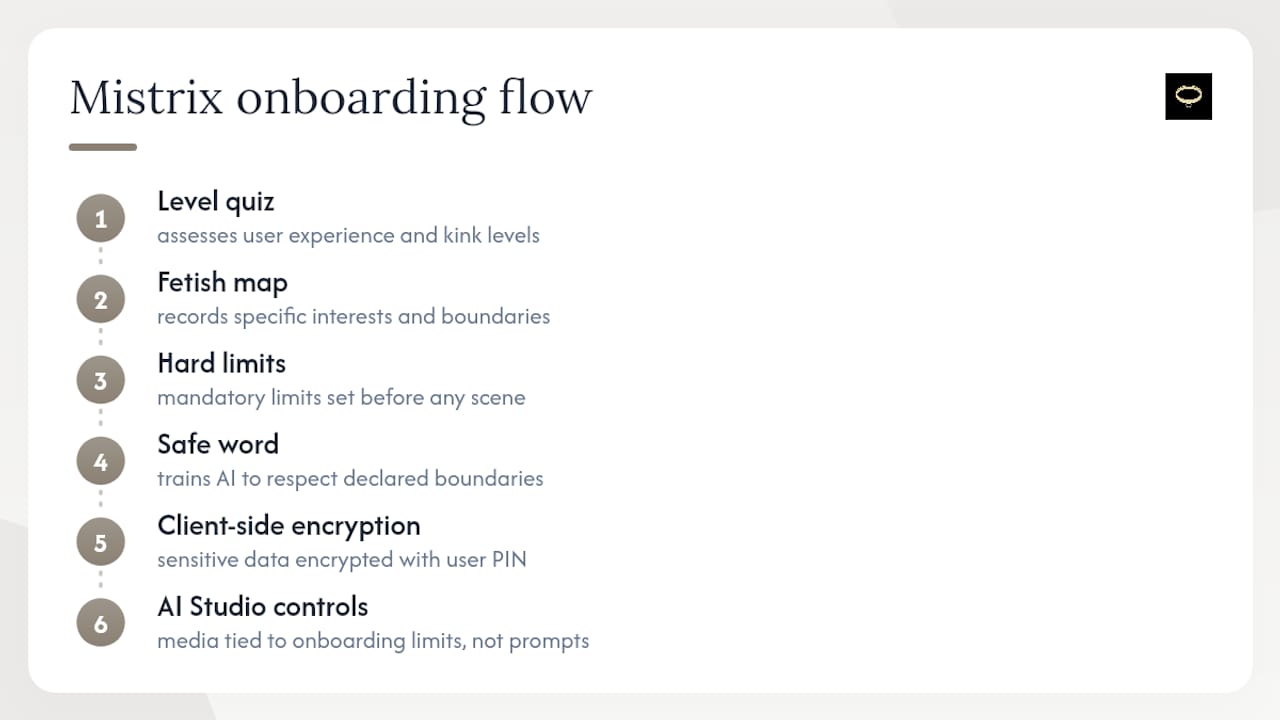Click the black collar logo icon
The width and height of the screenshot is (1280, 720).
(1189, 96)
